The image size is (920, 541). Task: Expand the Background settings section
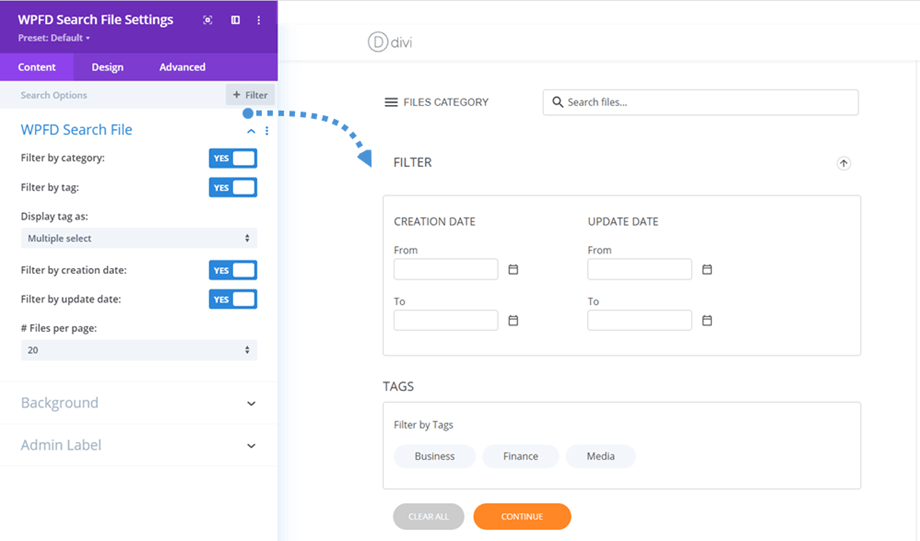click(138, 403)
